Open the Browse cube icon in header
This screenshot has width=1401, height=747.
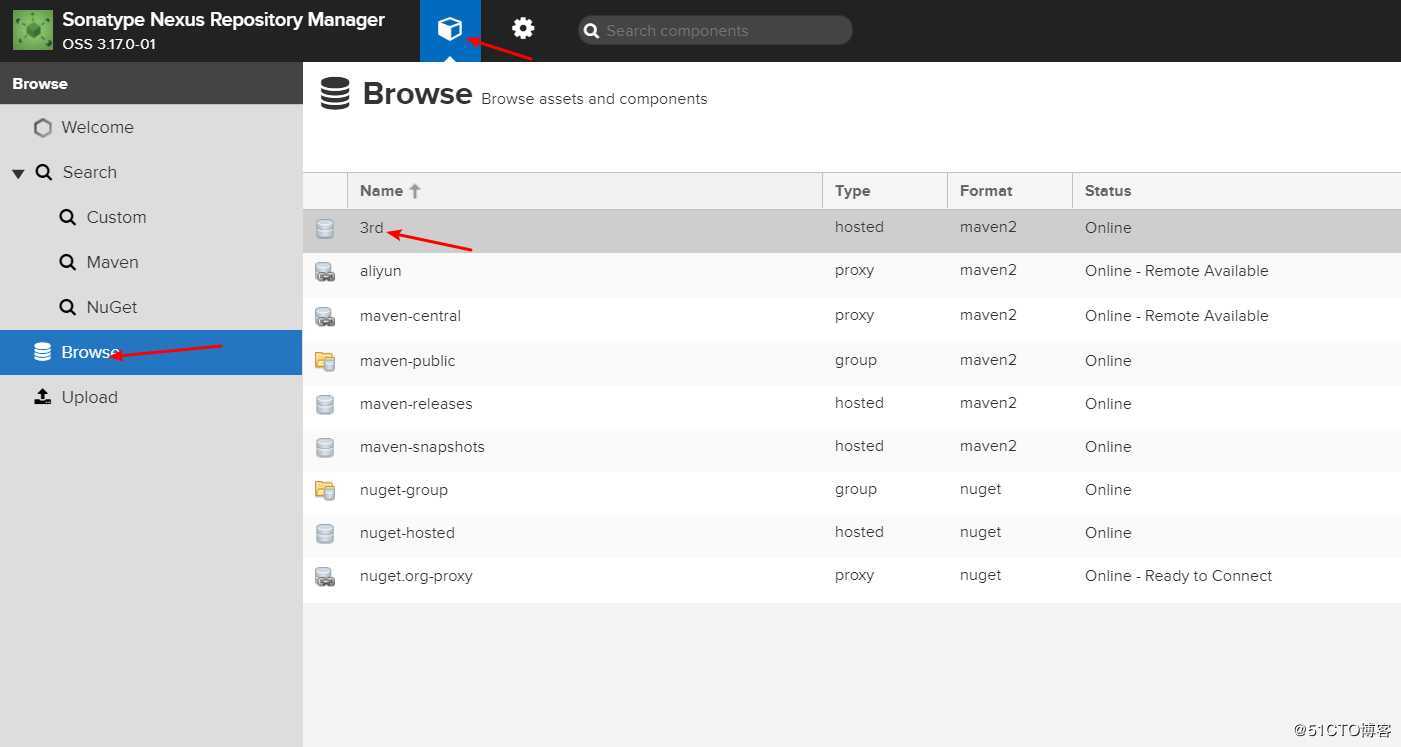point(450,30)
